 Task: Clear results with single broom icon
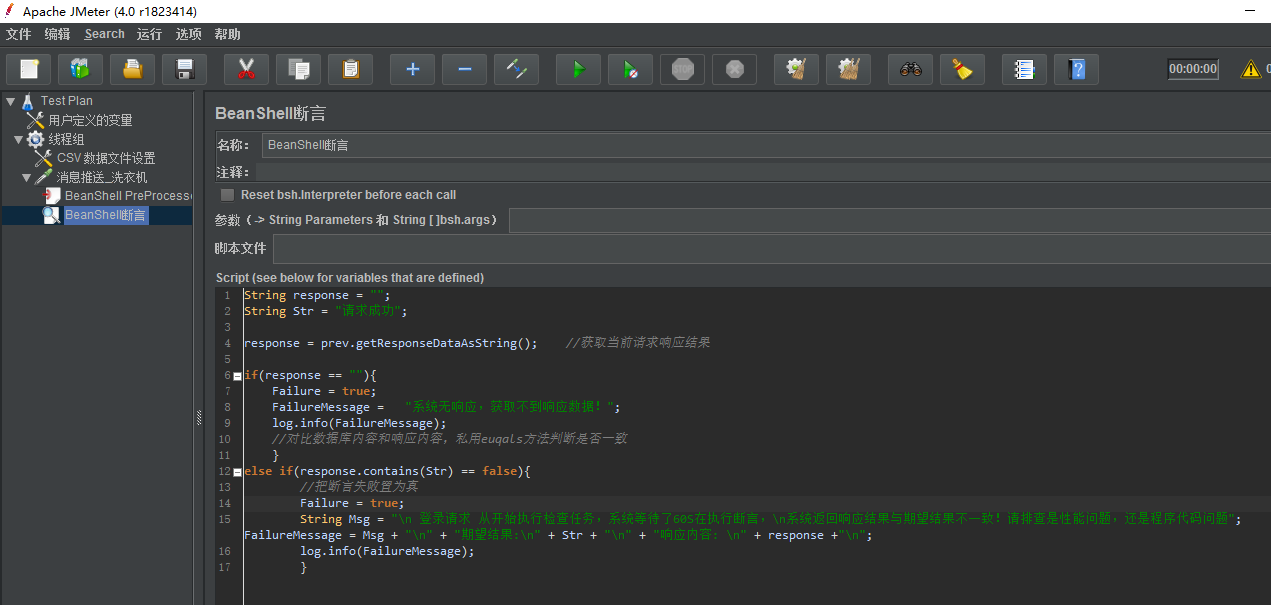[x=796, y=69]
